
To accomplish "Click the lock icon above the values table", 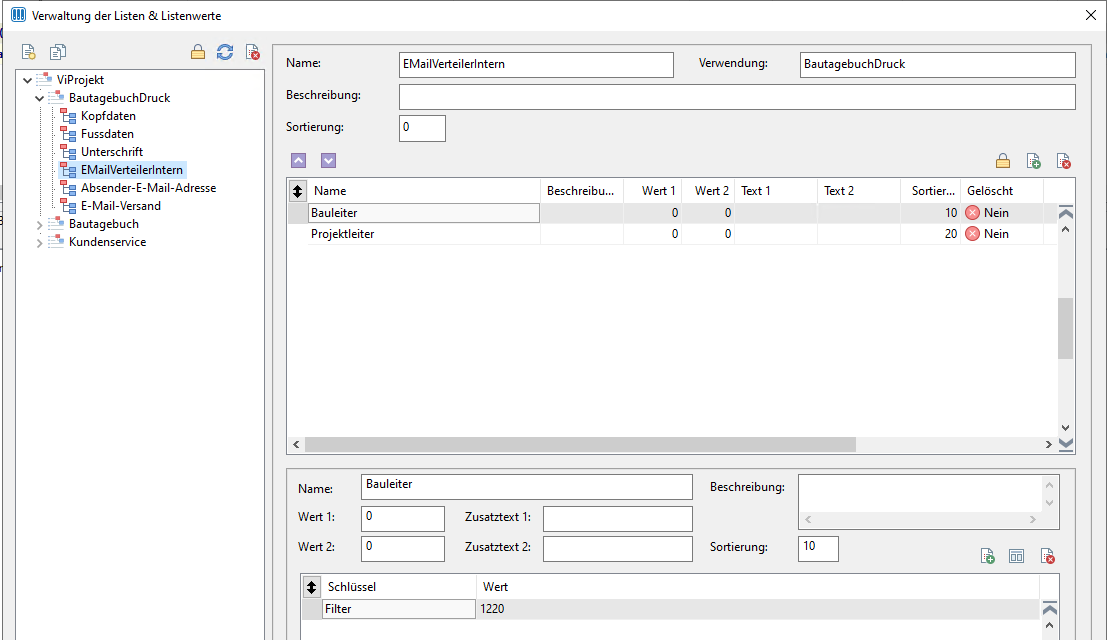I will click(x=1003, y=161).
